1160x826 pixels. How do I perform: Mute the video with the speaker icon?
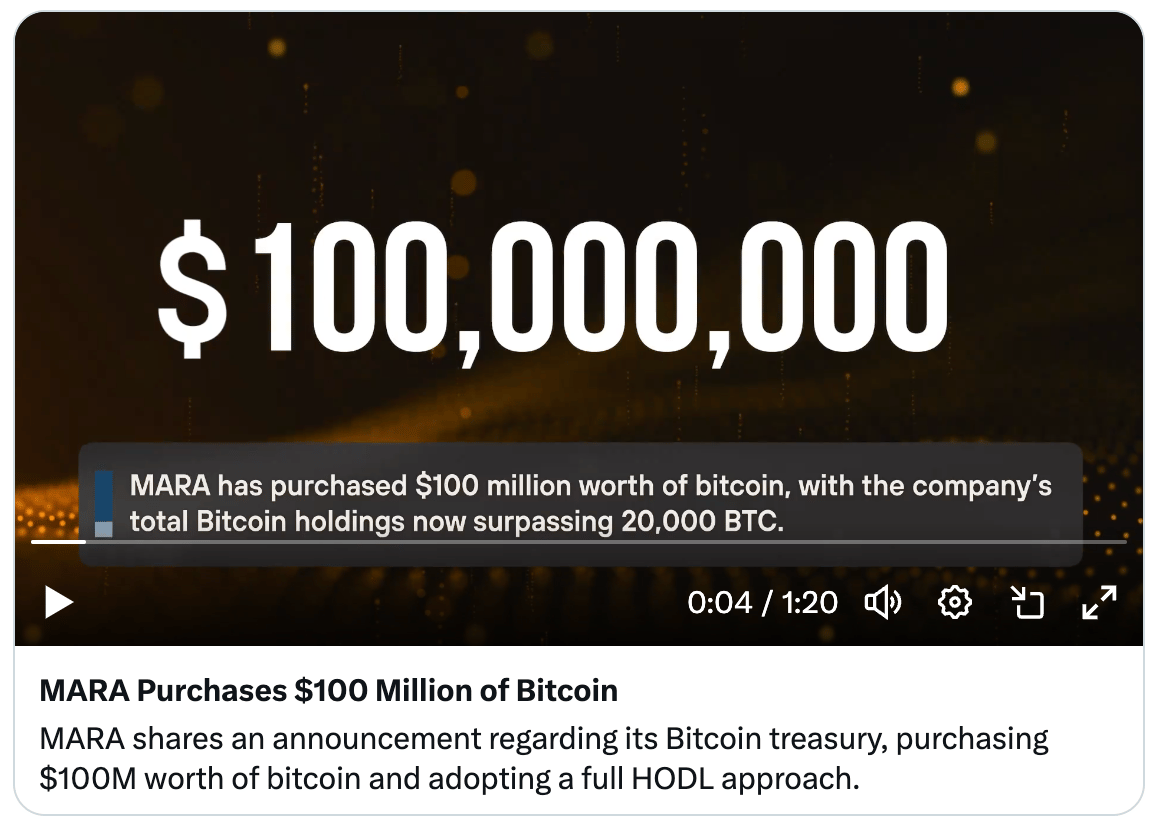coord(883,603)
